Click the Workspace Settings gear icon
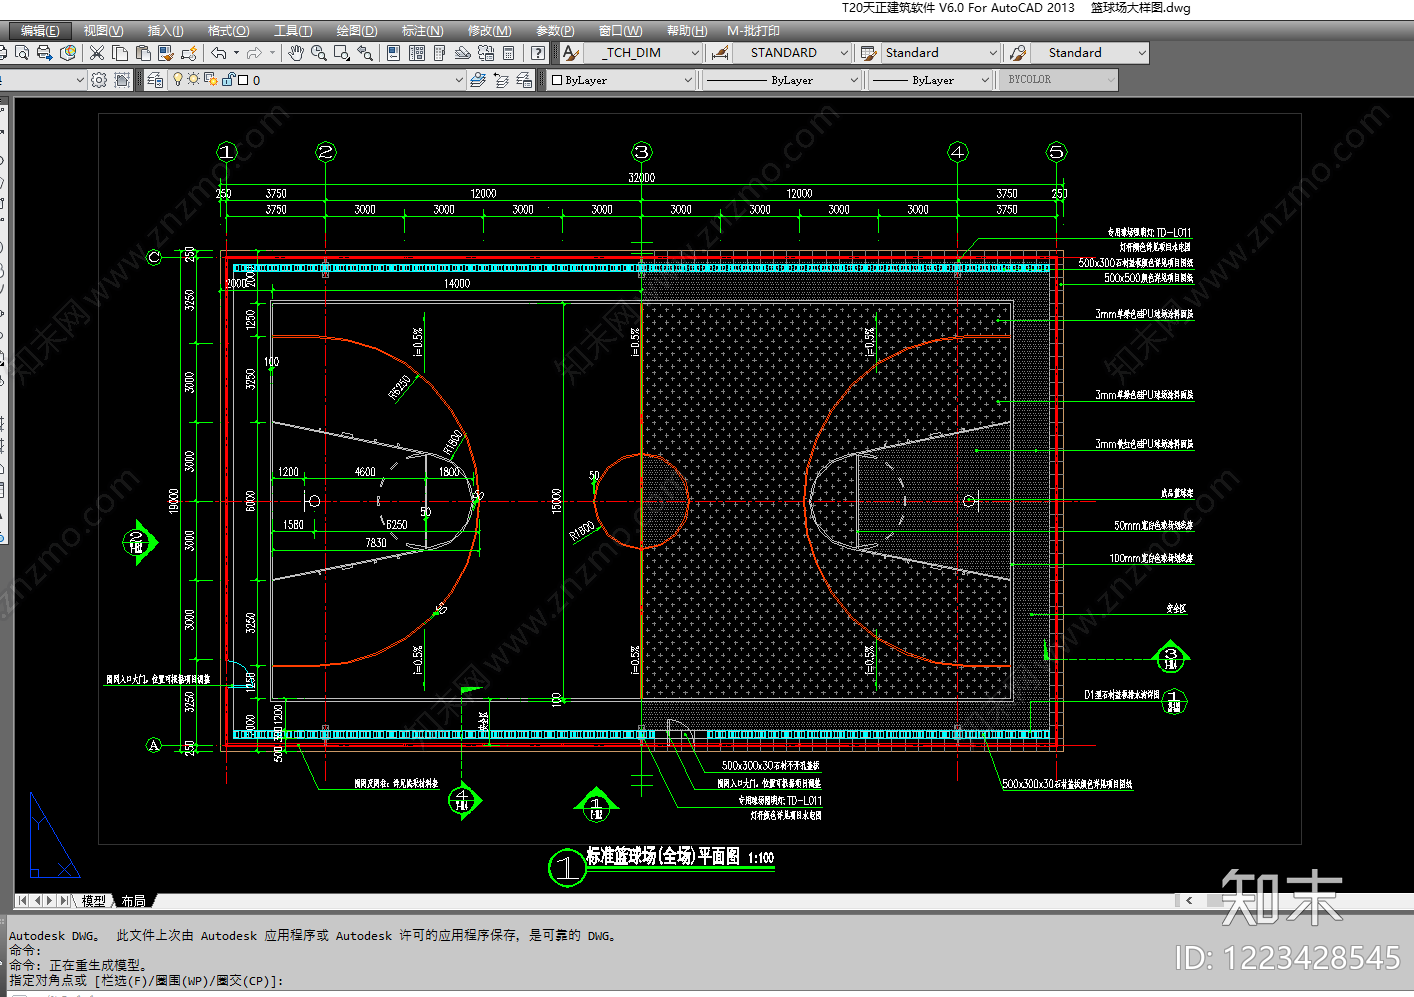 coord(99,80)
